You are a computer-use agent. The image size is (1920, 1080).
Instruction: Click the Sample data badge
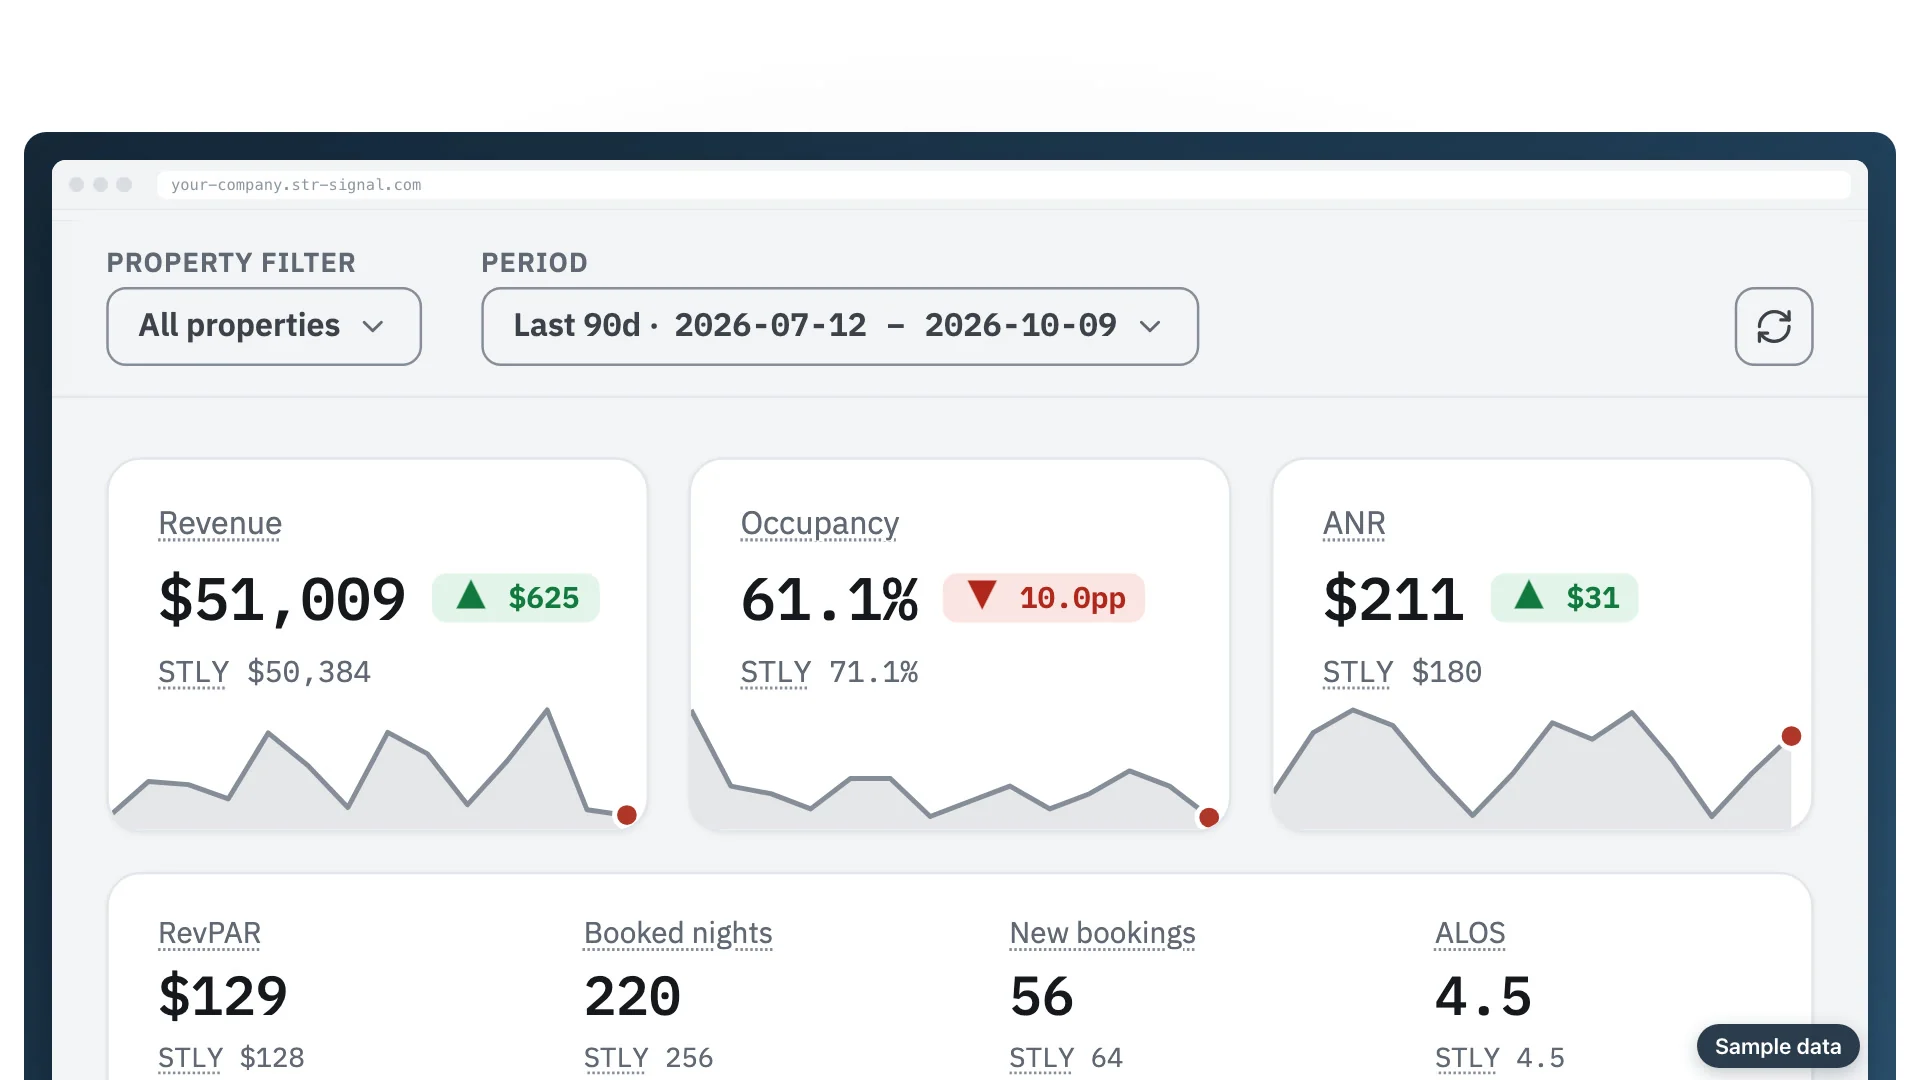pos(1777,1046)
